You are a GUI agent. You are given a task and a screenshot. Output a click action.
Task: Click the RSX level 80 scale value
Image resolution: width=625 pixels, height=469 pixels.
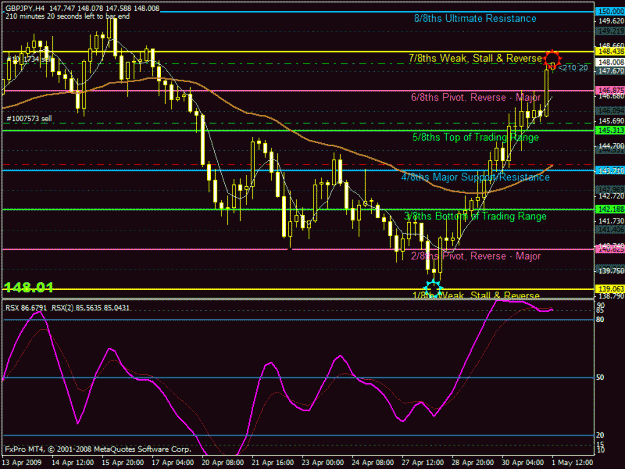click(600, 320)
